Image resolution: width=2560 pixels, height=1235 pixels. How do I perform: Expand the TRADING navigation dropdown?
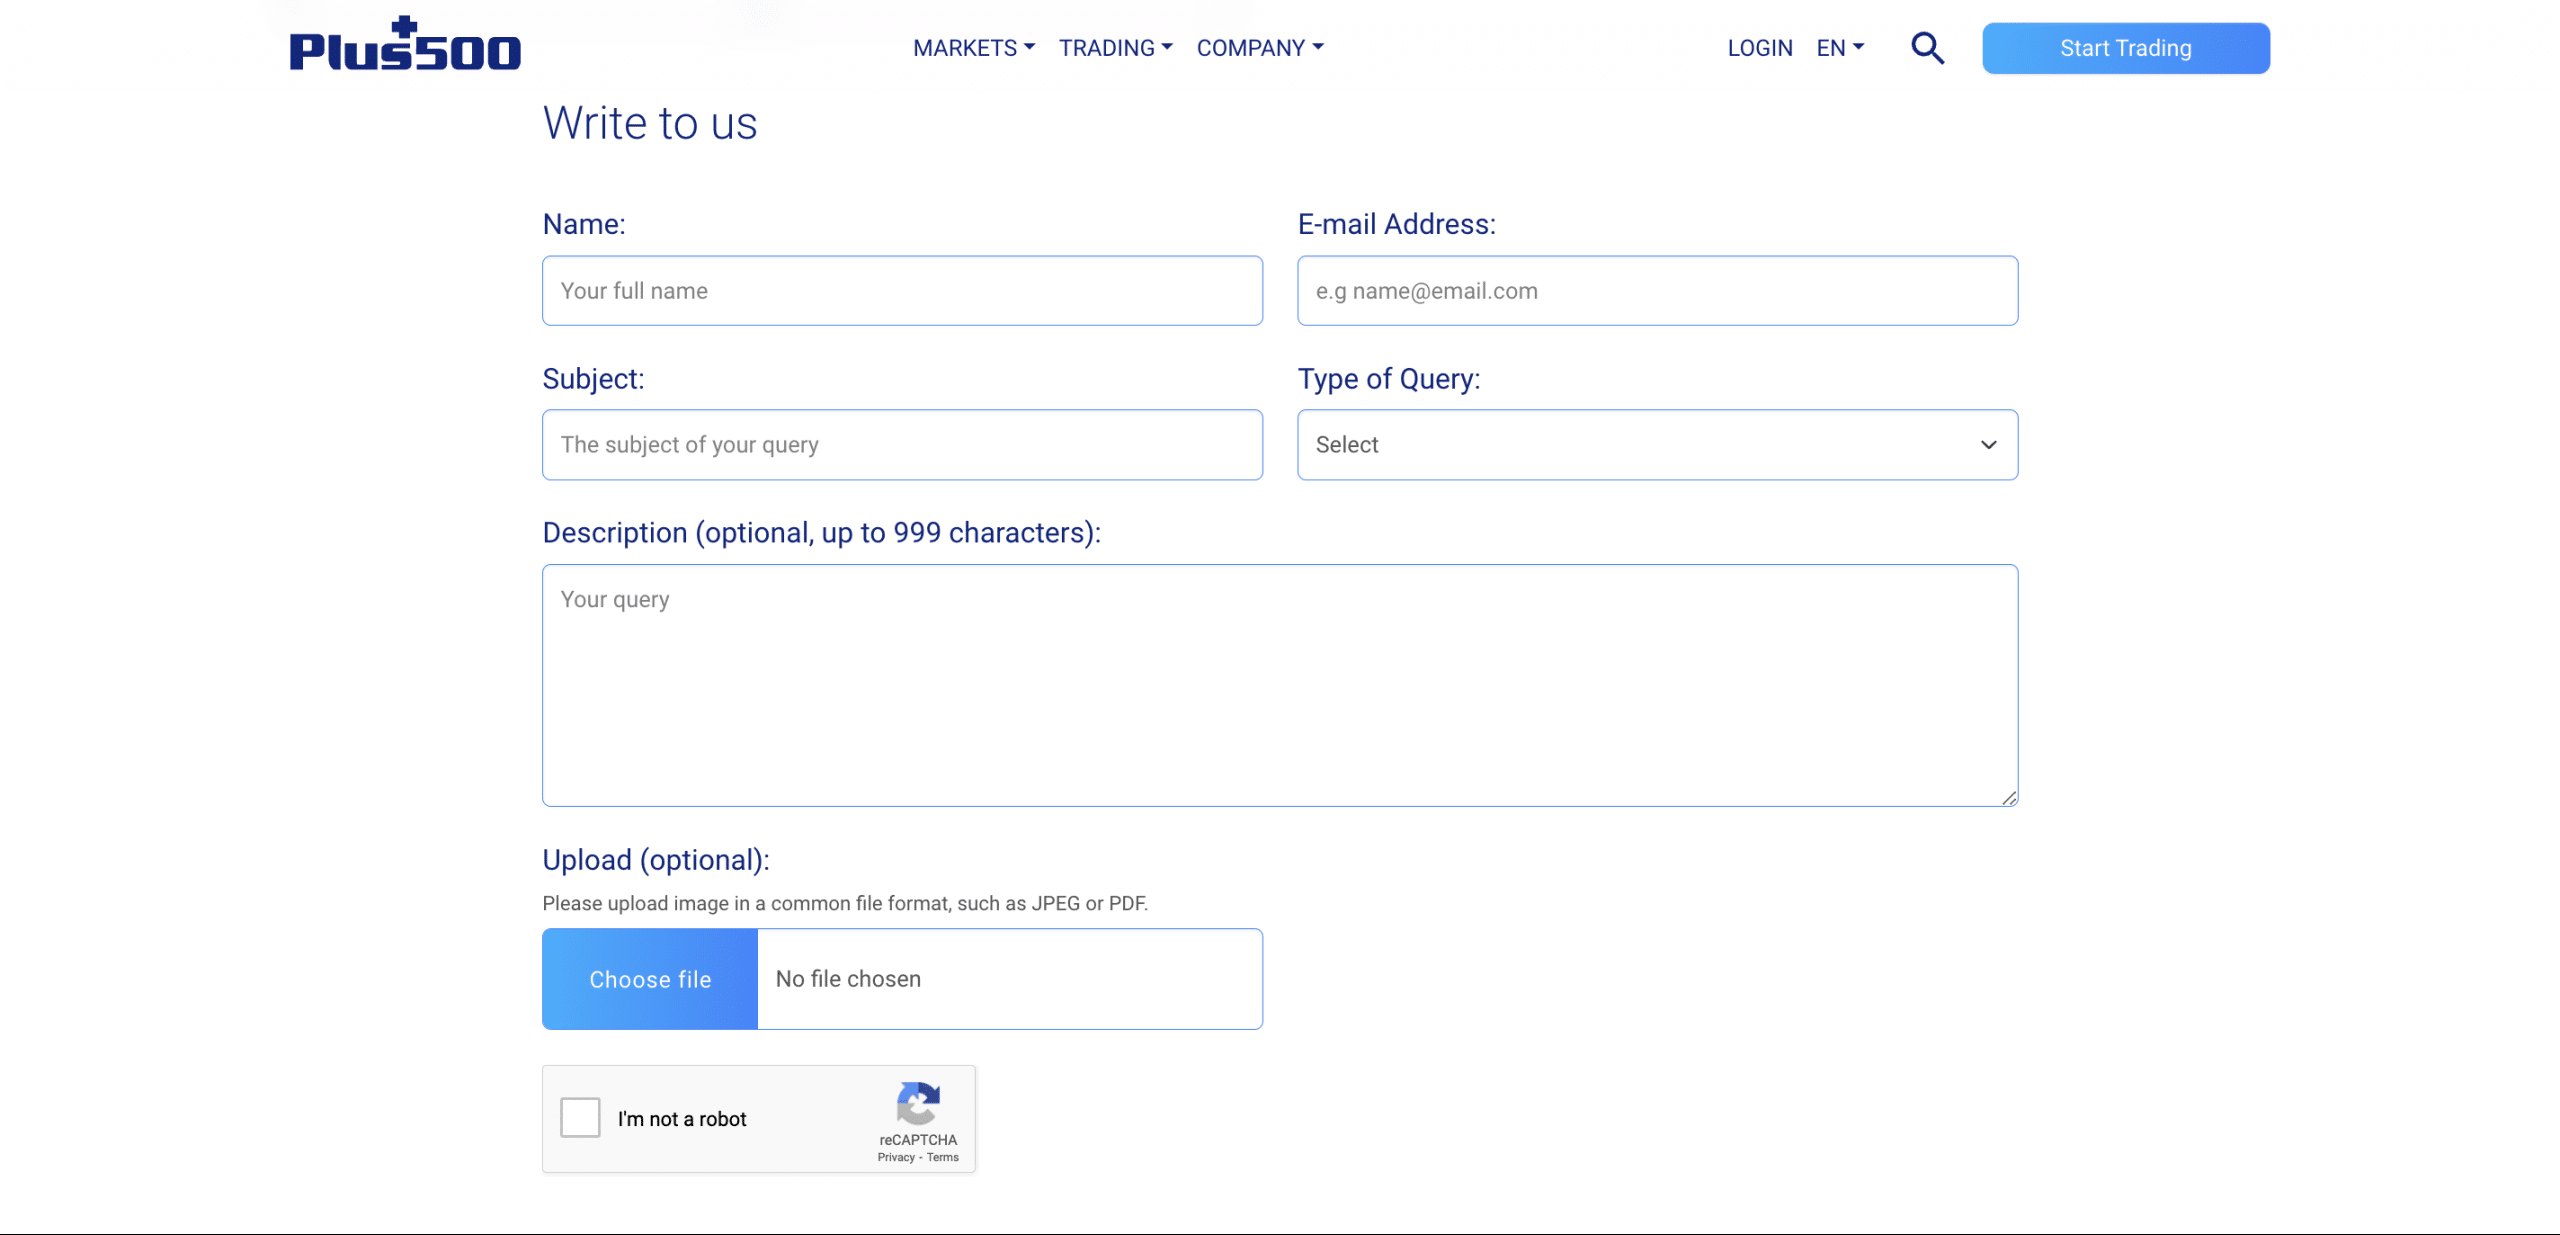[1115, 47]
